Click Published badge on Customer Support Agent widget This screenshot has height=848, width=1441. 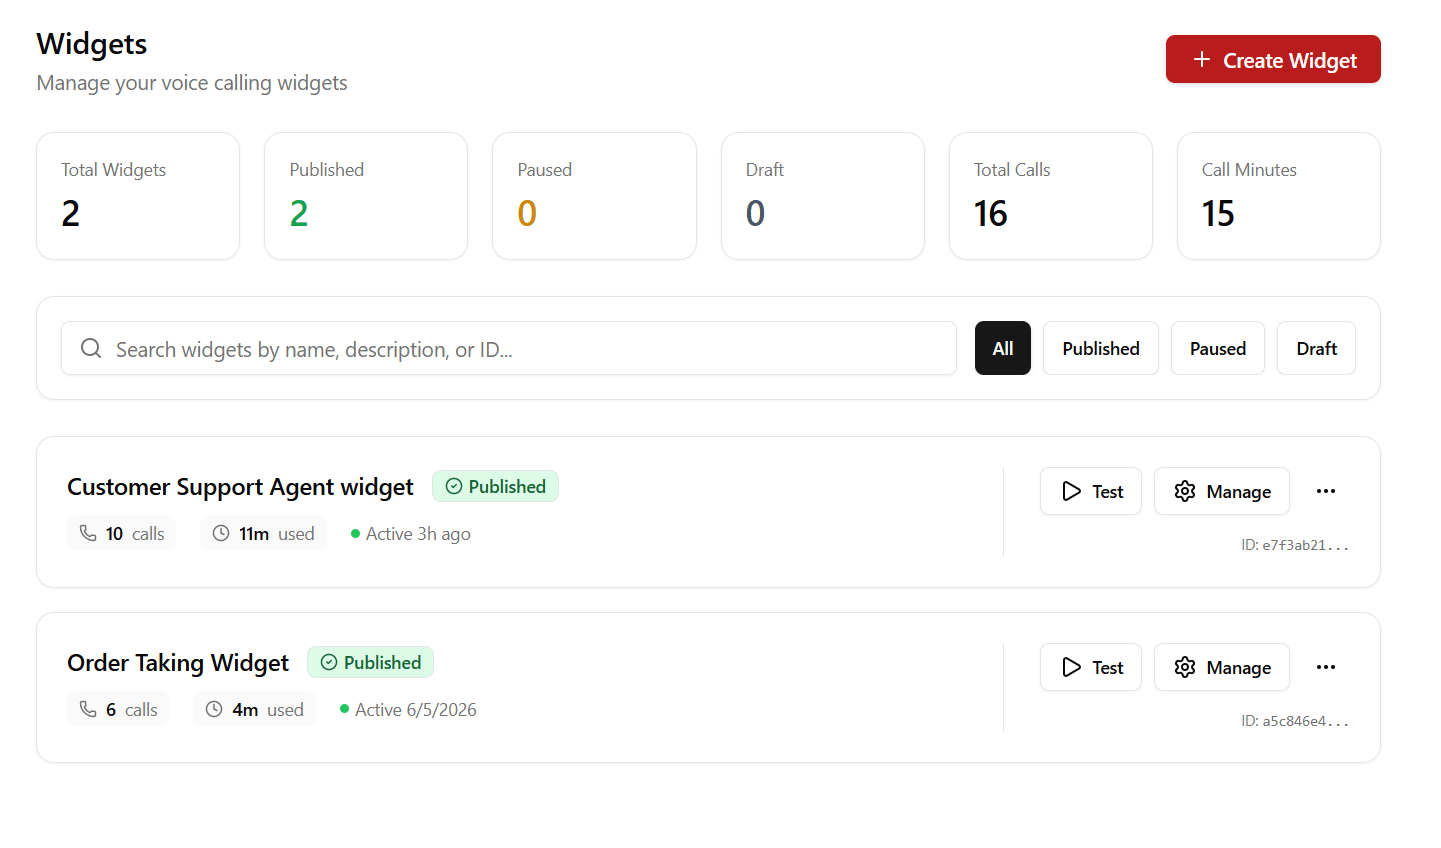tap(495, 486)
